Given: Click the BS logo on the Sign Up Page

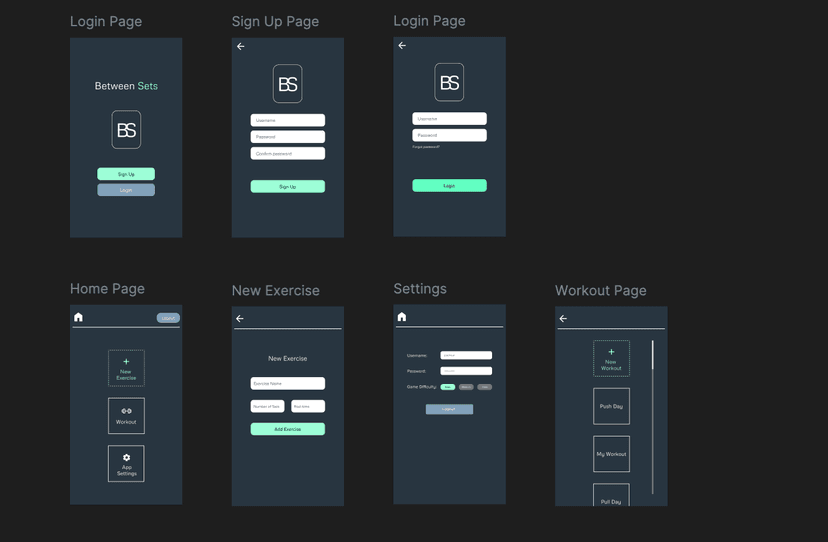Looking at the screenshot, I should coord(288,83).
